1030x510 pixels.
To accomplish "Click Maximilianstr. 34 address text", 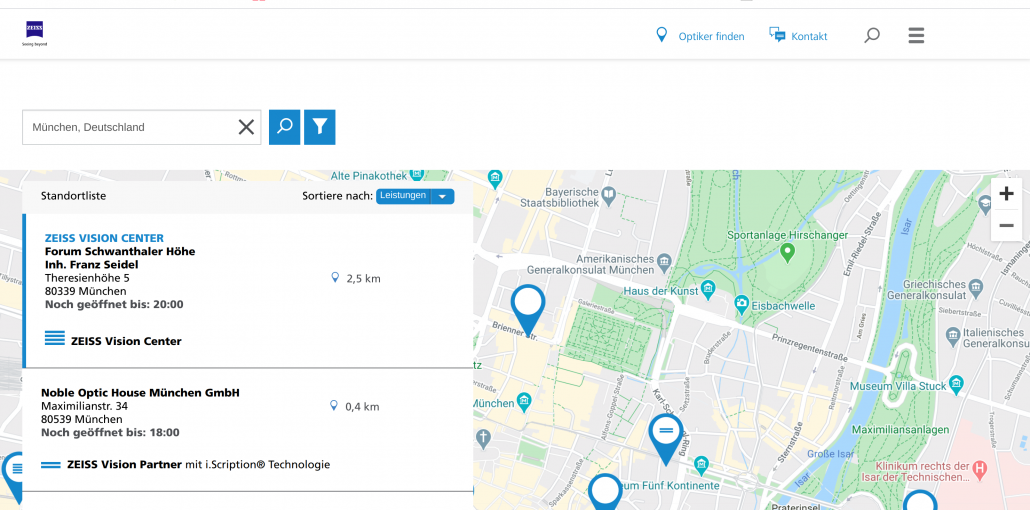I will [x=85, y=406].
